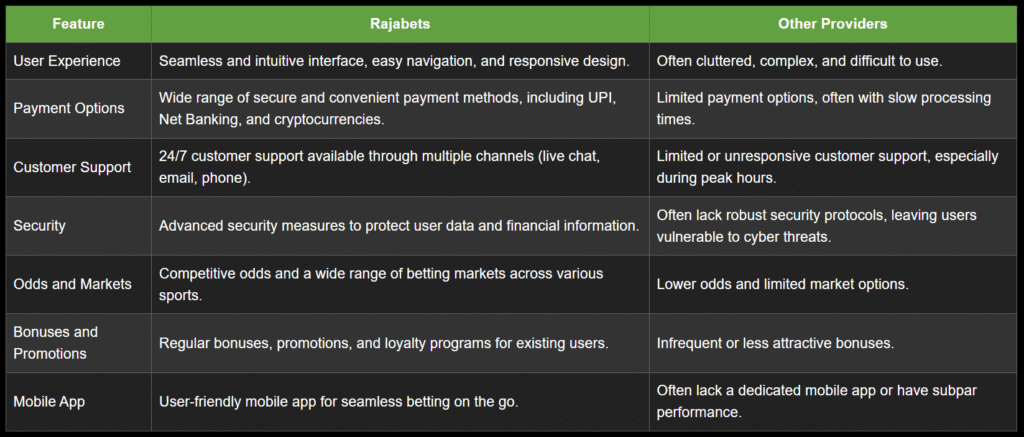Image resolution: width=1024 pixels, height=437 pixels.
Task: Click the Other Providers column header
Action: [x=833, y=24]
